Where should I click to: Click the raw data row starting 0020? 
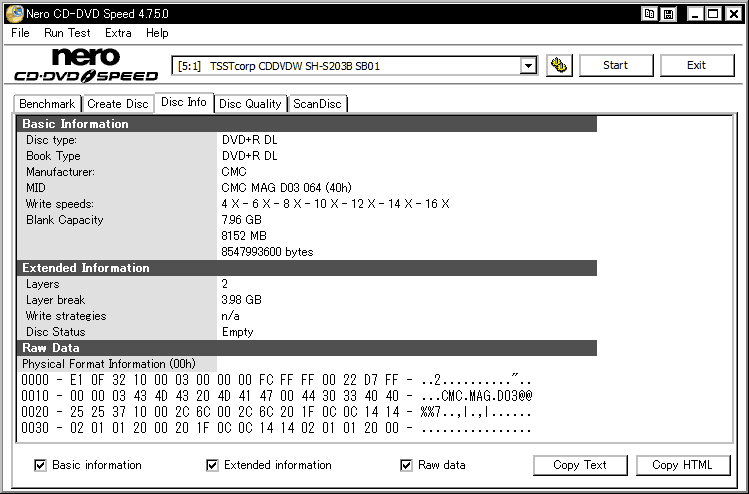point(276,412)
